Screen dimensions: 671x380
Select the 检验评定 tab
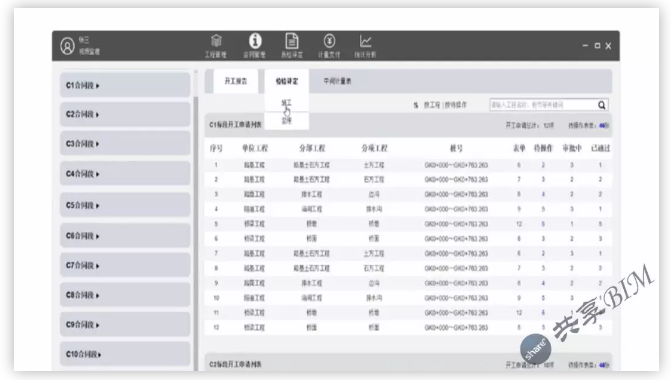pyautogui.click(x=287, y=81)
